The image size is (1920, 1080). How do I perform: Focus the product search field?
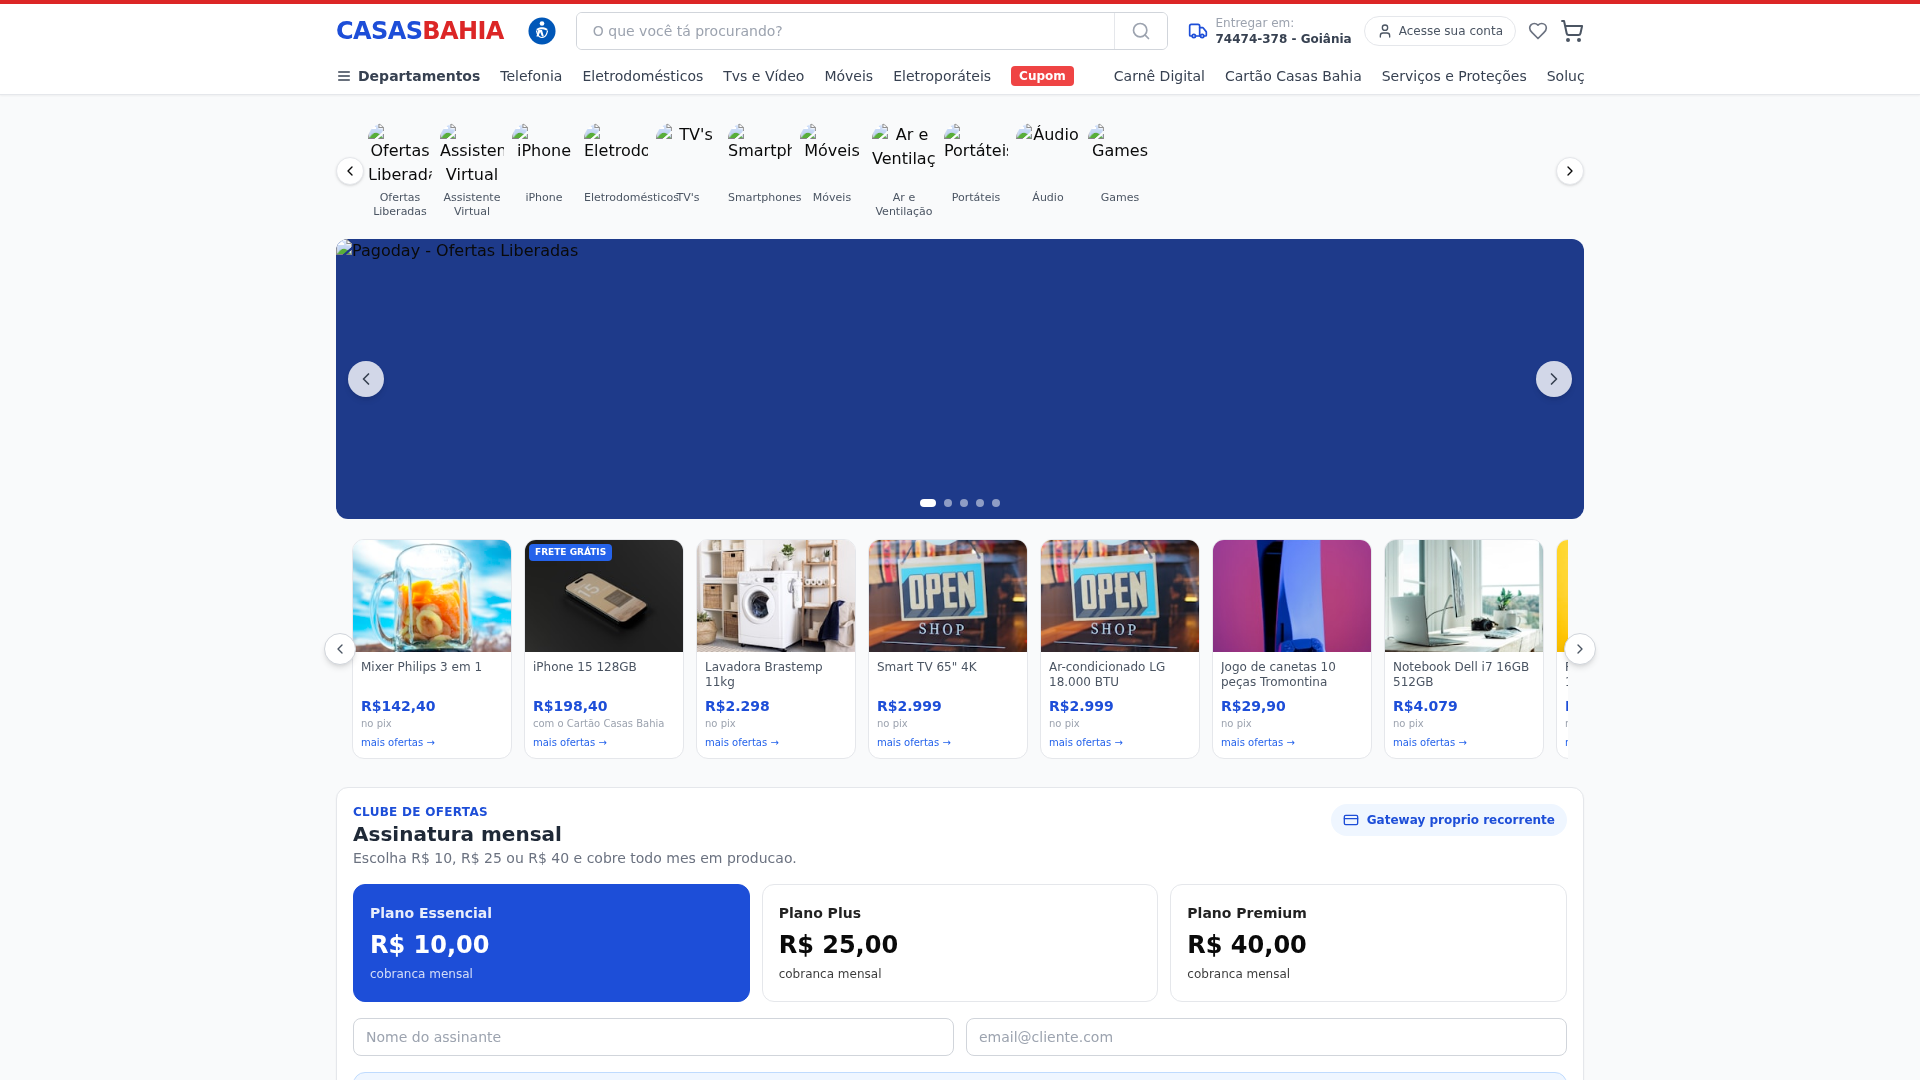845,31
